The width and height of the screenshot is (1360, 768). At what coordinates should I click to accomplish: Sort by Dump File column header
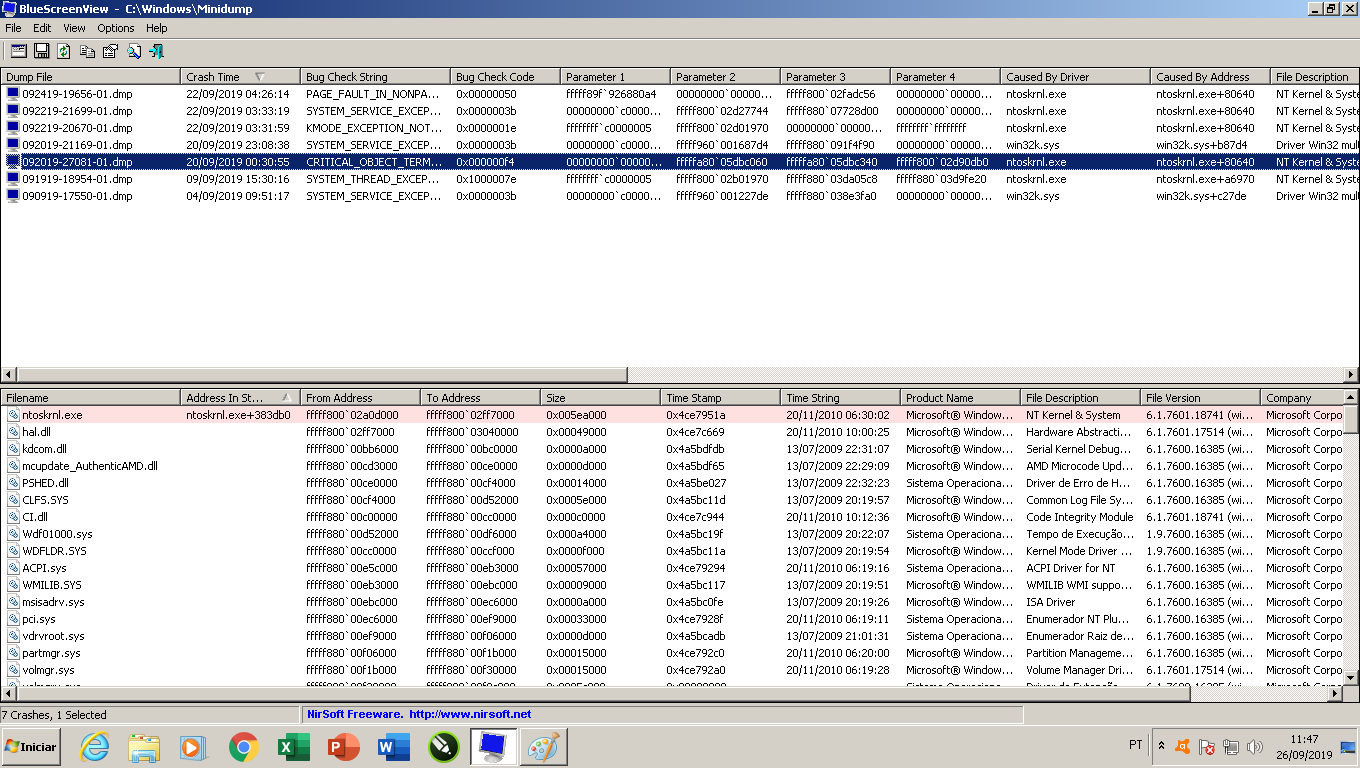click(x=90, y=76)
